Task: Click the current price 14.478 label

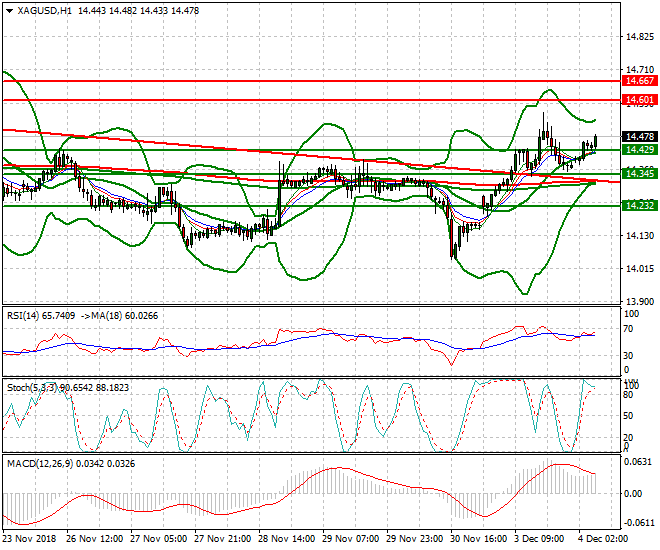Action: (639, 136)
